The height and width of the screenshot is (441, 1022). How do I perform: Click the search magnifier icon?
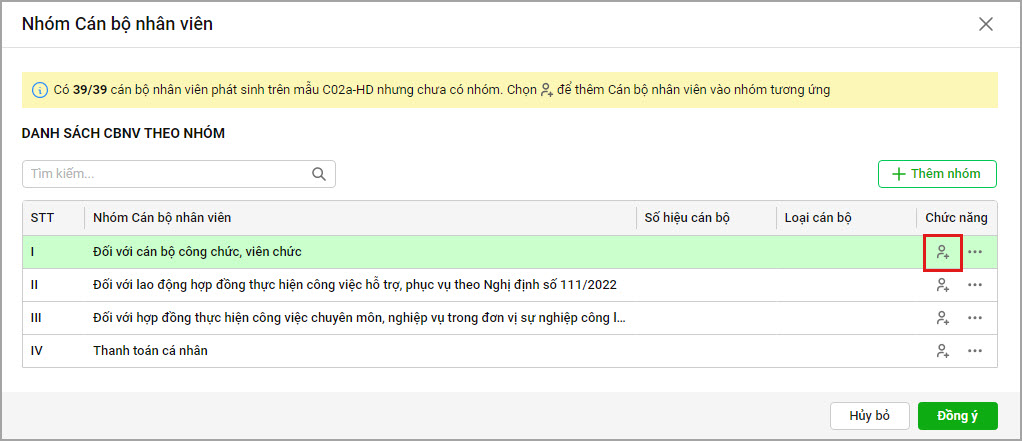point(320,174)
